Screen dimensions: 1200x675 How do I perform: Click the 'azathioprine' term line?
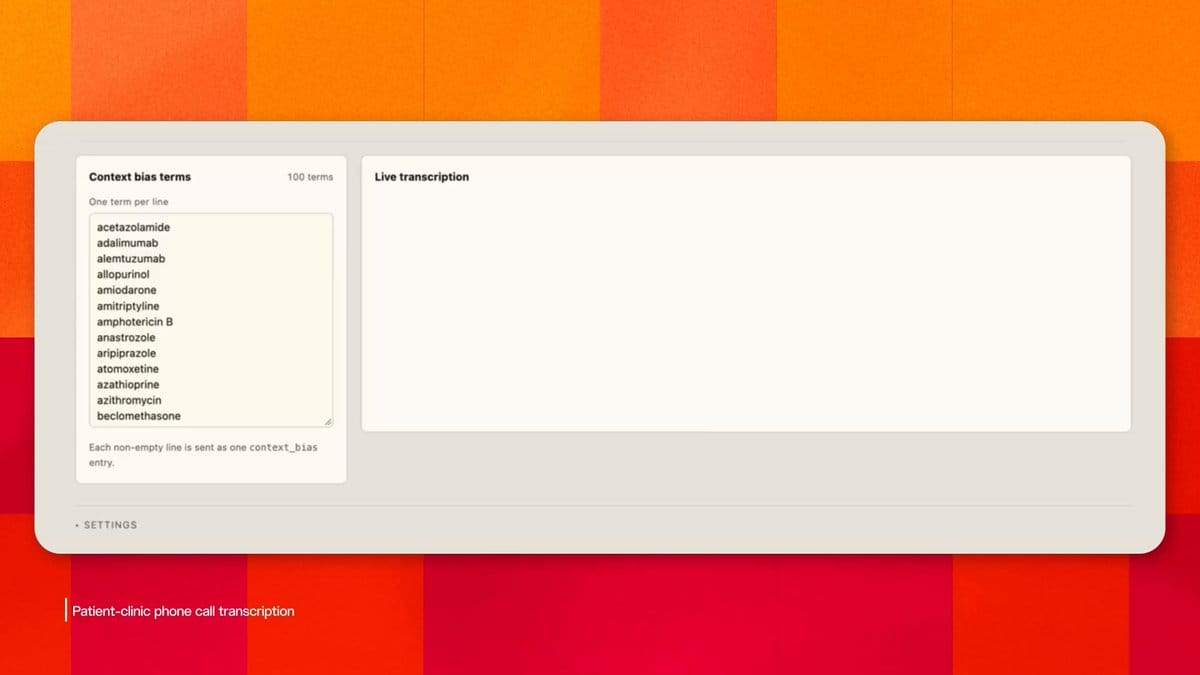tap(128, 385)
